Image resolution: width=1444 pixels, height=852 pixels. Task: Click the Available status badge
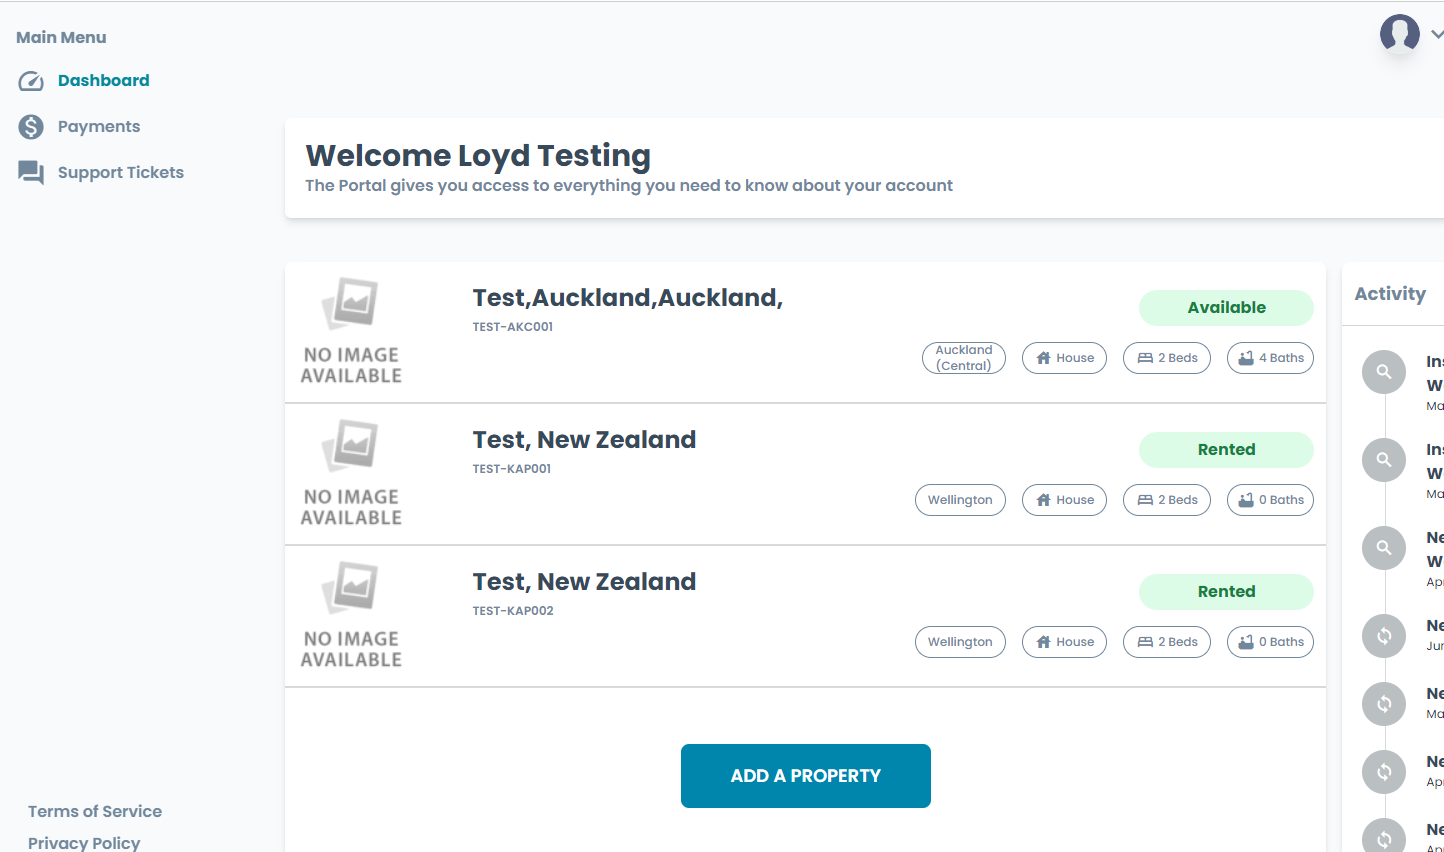click(x=1226, y=308)
